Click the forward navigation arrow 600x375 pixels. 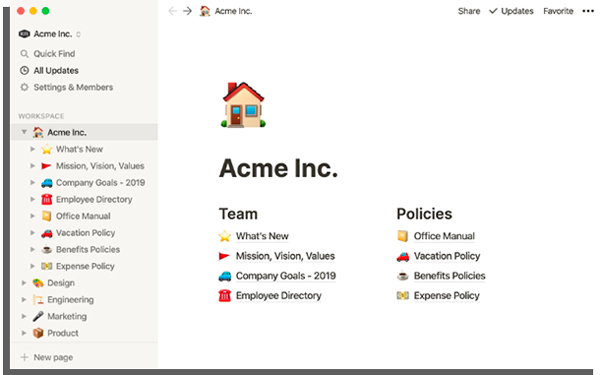click(187, 11)
